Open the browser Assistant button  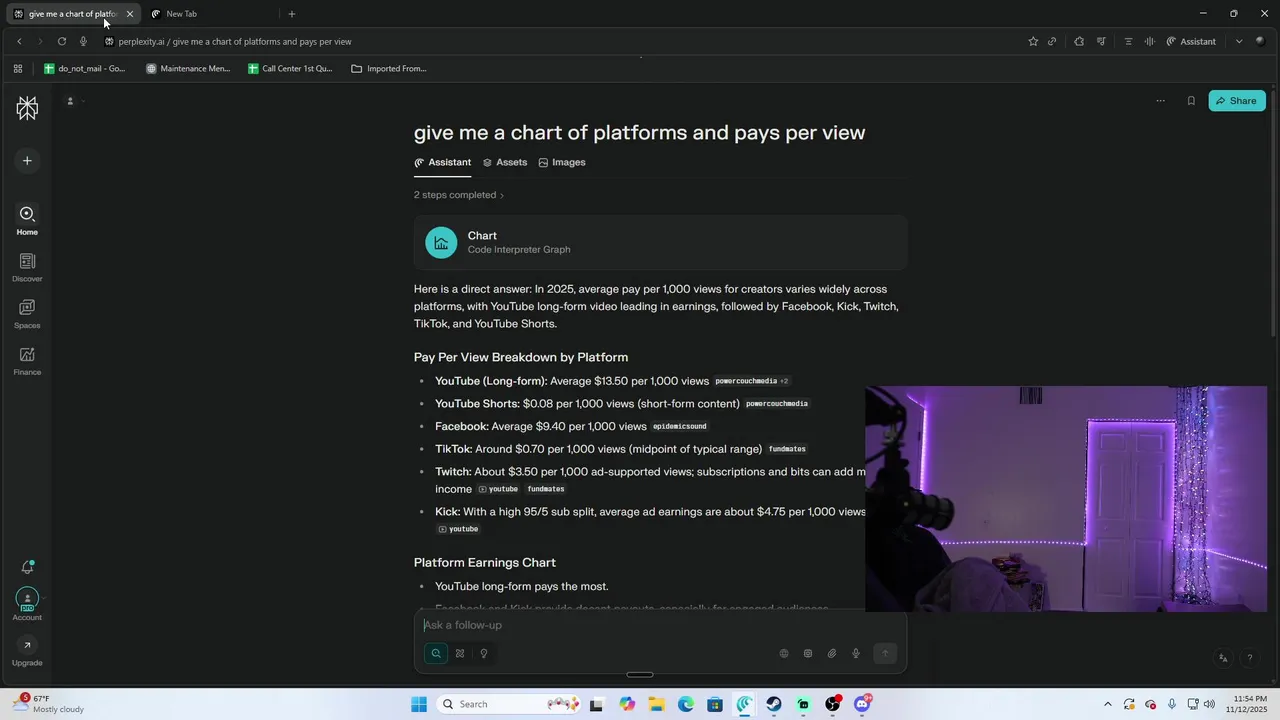1191,41
